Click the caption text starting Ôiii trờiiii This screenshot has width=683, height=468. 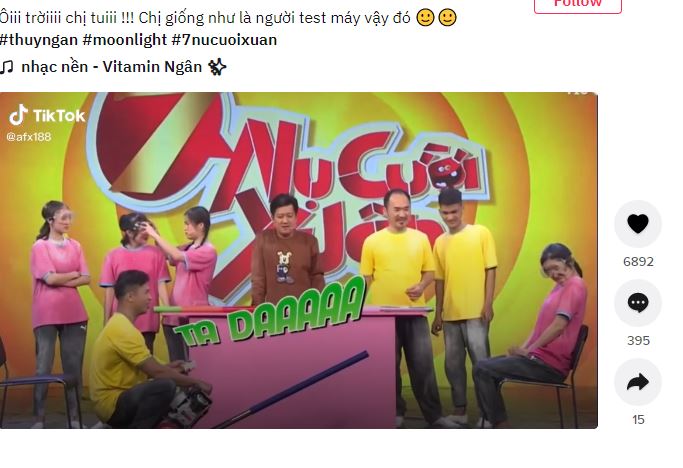[x=206, y=18]
